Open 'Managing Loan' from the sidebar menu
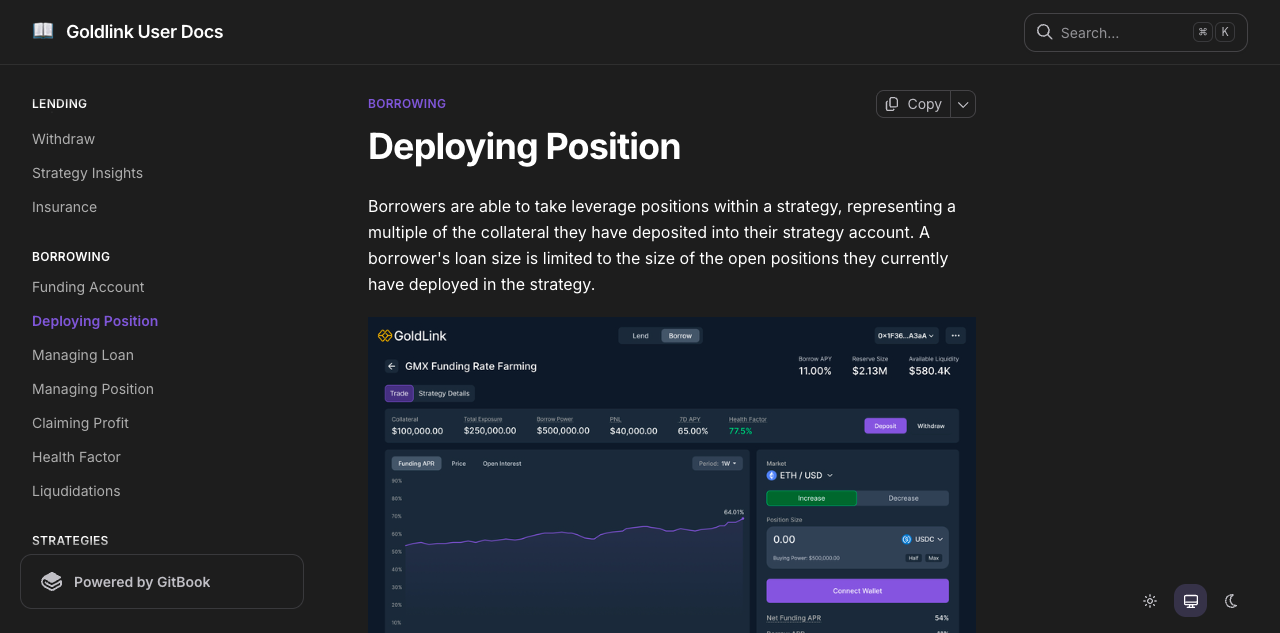The image size is (1280, 633). point(83,355)
